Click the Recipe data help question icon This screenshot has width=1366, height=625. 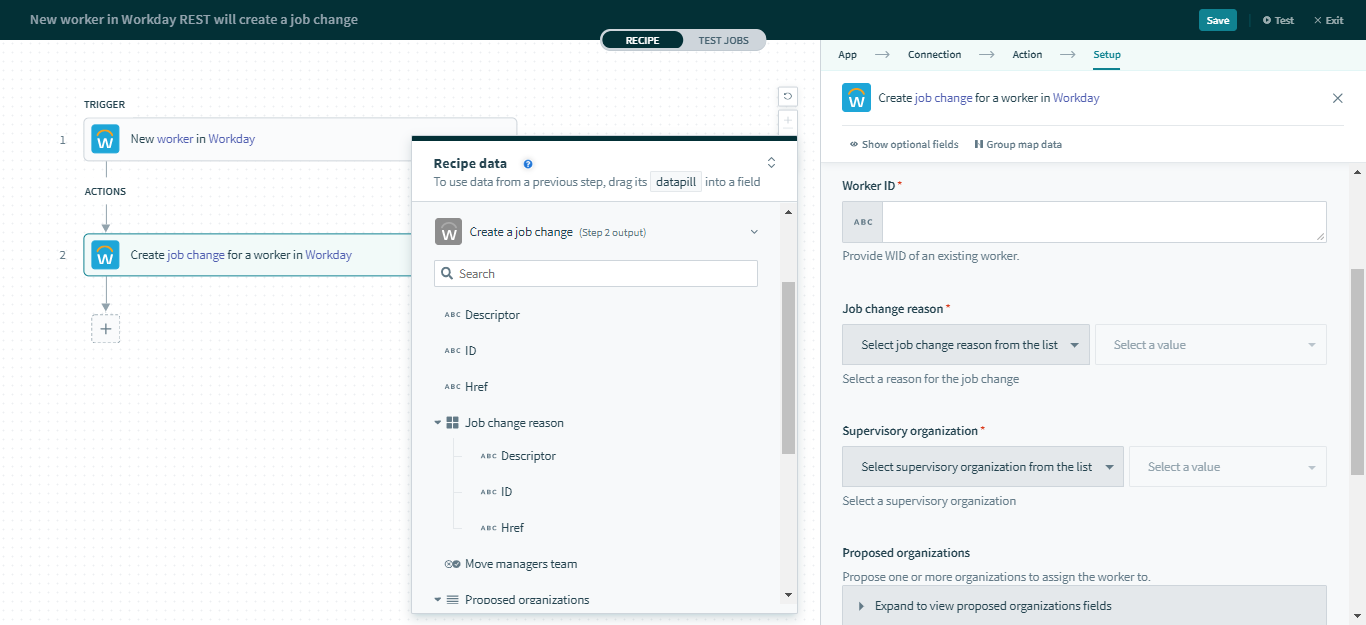tap(528, 164)
